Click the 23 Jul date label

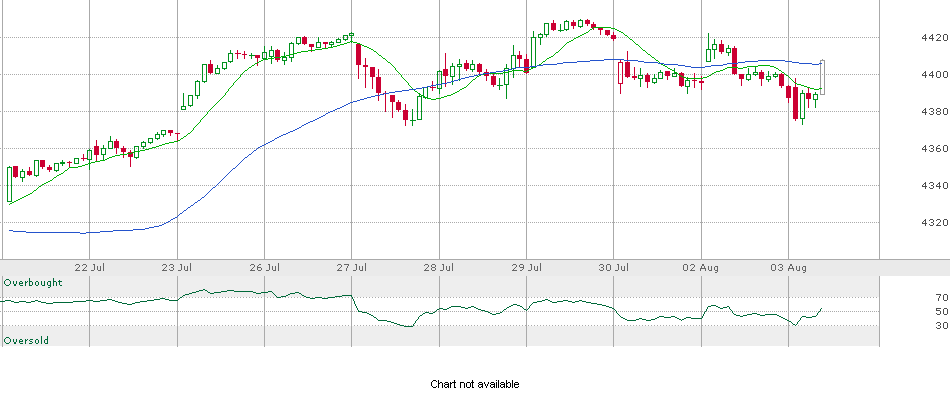click(178, 268)
